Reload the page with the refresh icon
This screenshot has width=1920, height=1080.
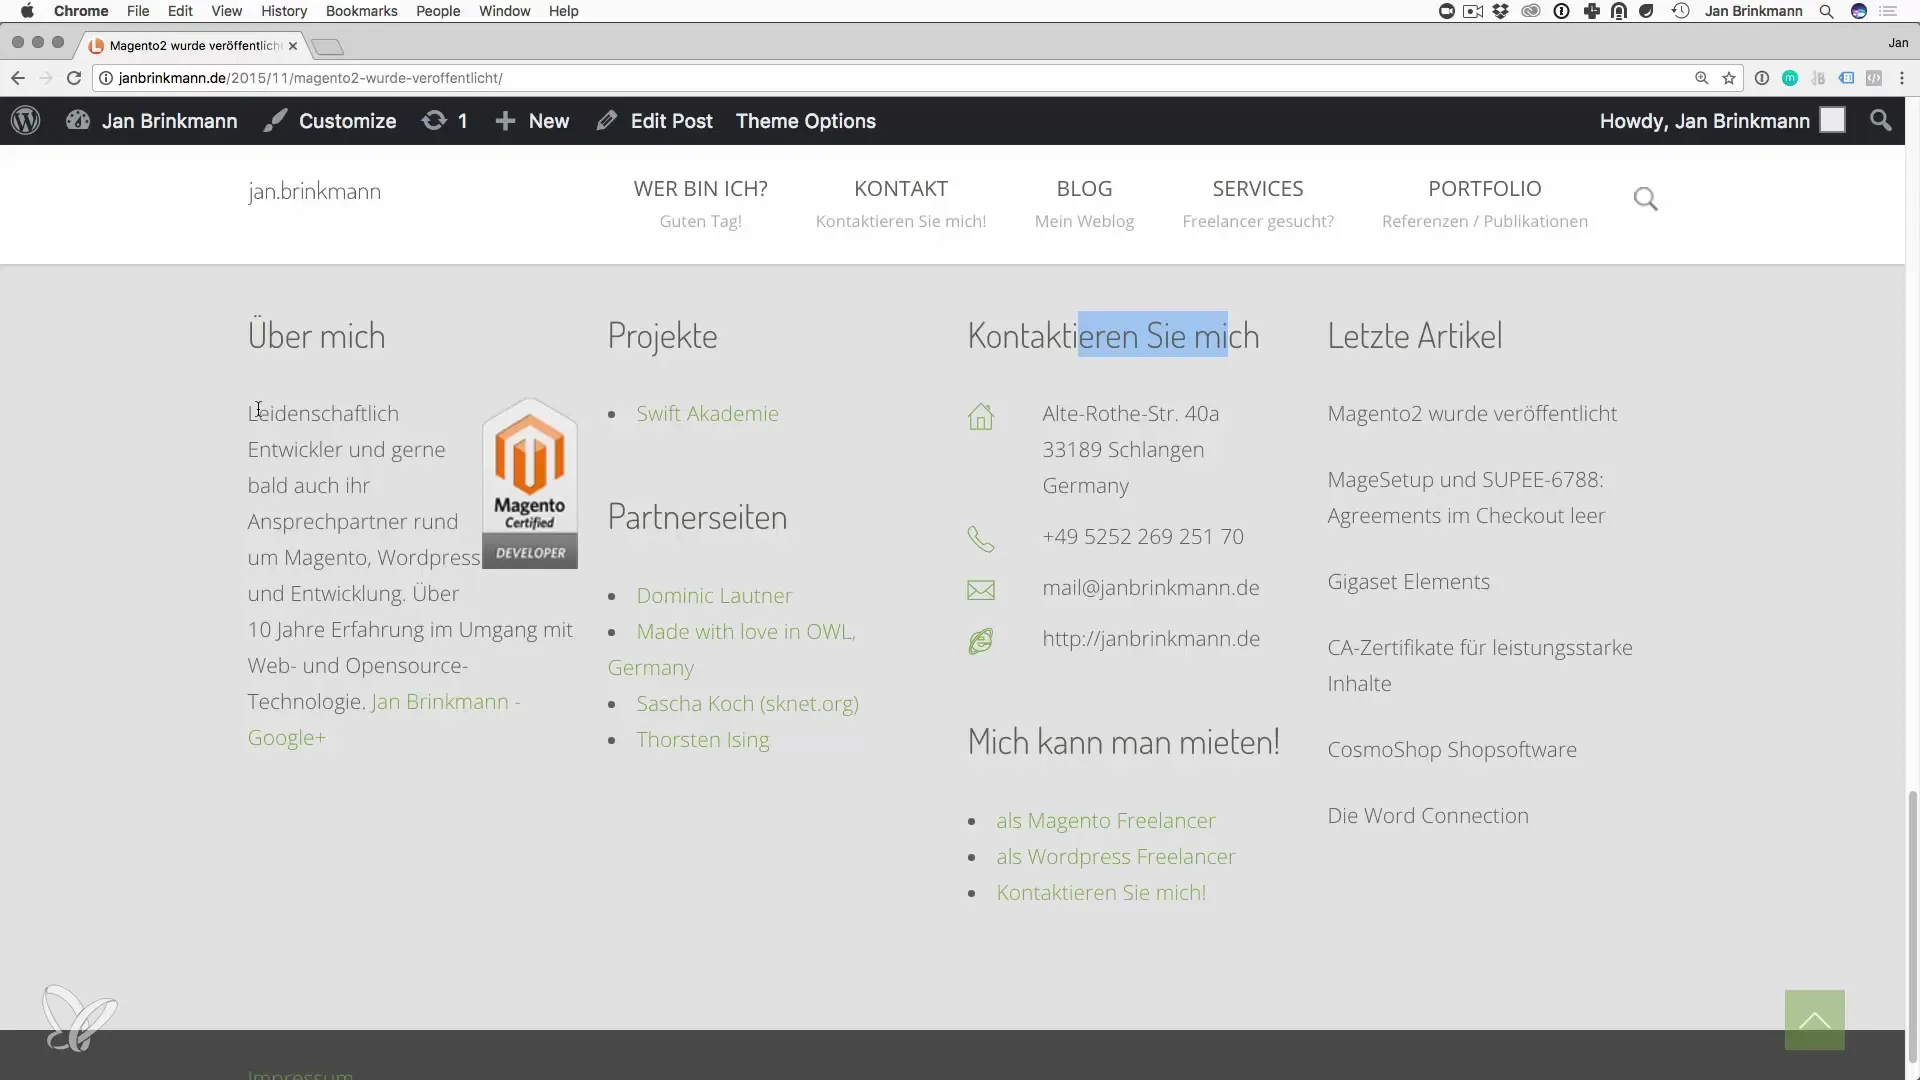point(74,78)
